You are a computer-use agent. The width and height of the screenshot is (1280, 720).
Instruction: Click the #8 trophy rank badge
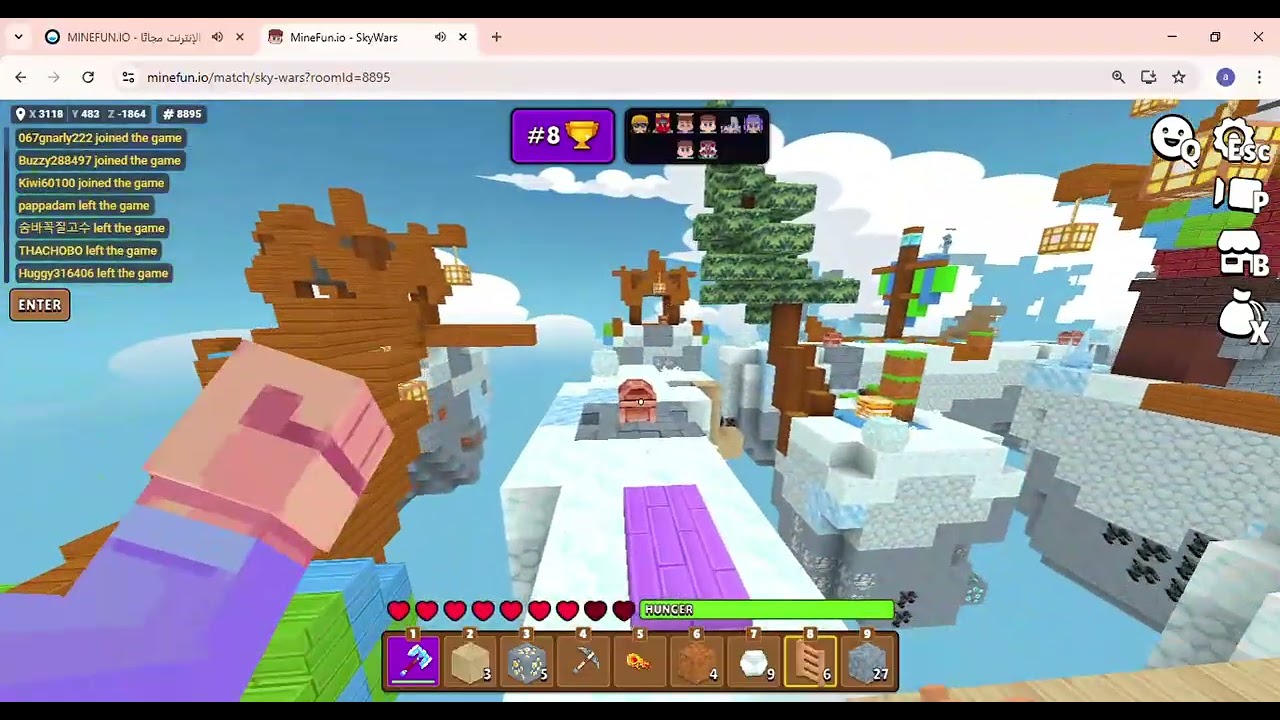coord(563,136)
